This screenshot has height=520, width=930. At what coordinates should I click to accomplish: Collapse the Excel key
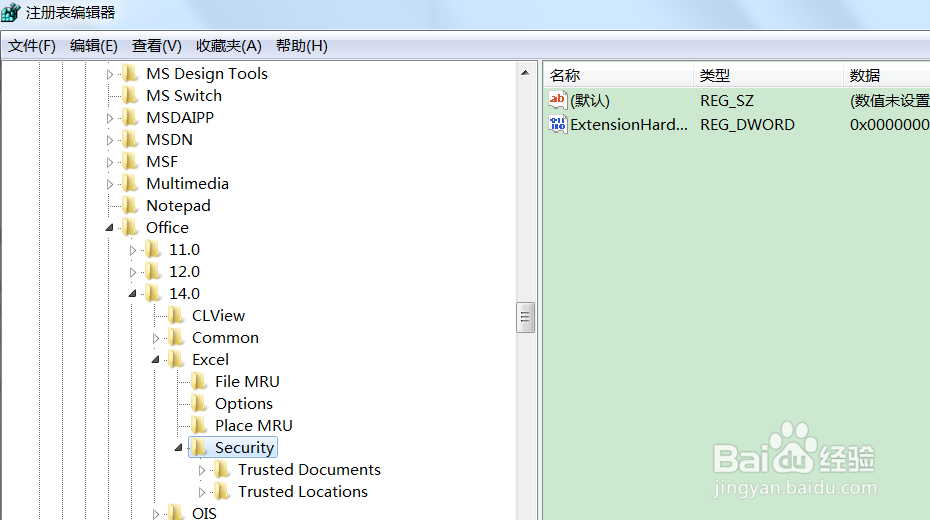pos(156,359)
